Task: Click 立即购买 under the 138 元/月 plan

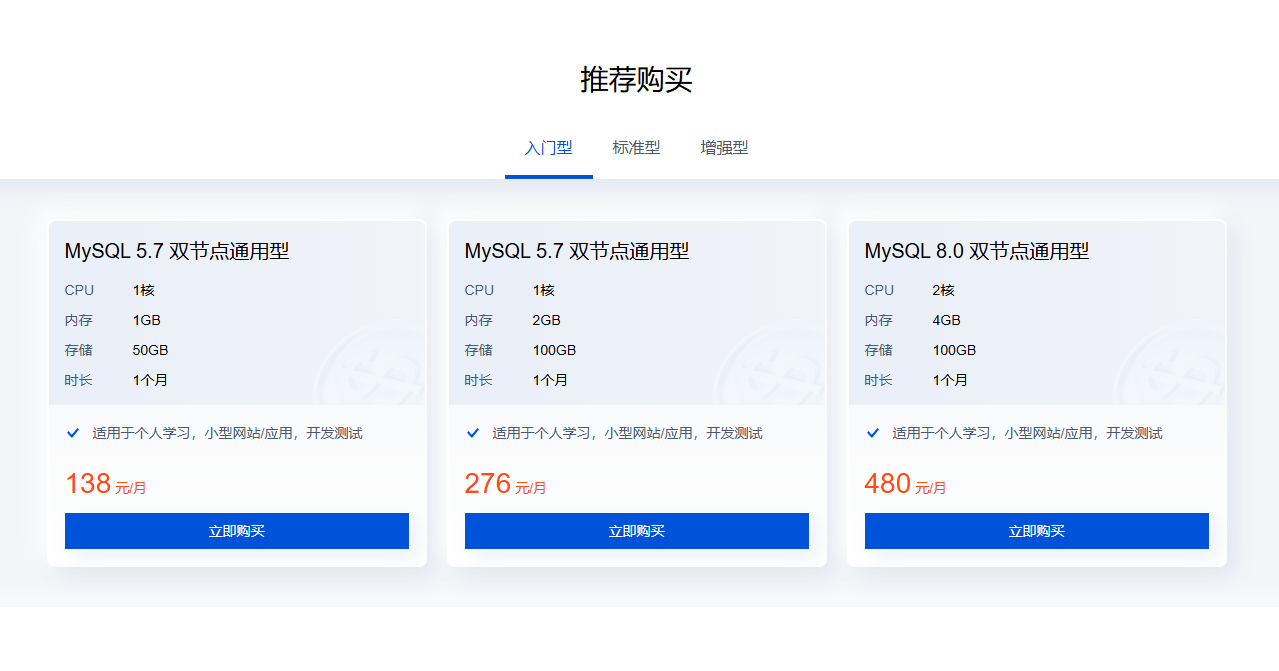Action: click(x=237, y=531)
